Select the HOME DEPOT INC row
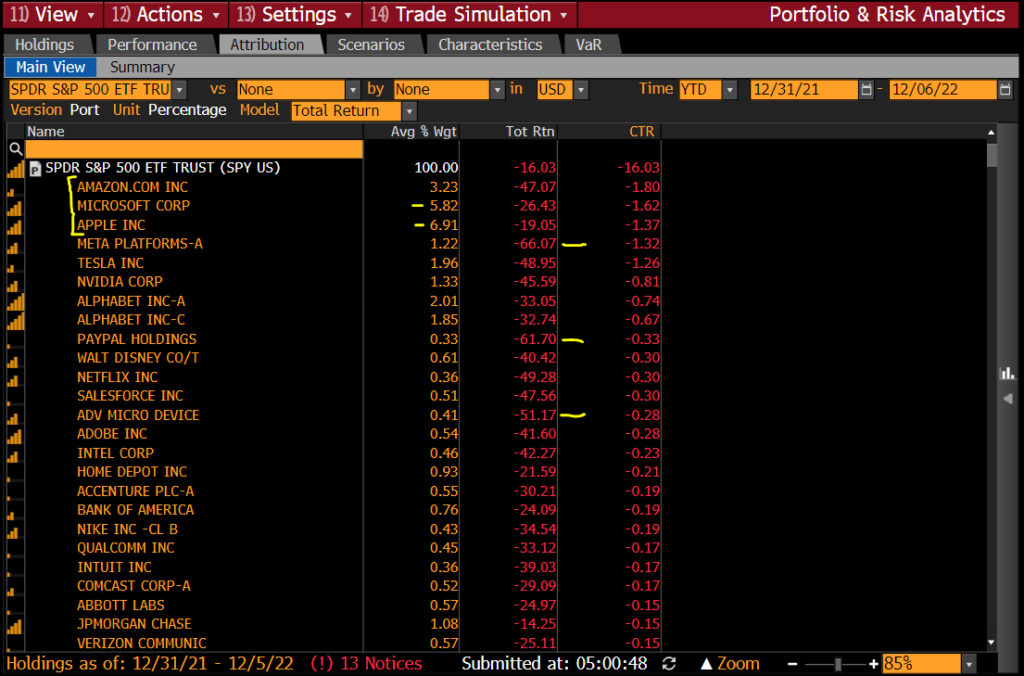 click(x=334, y=472)
